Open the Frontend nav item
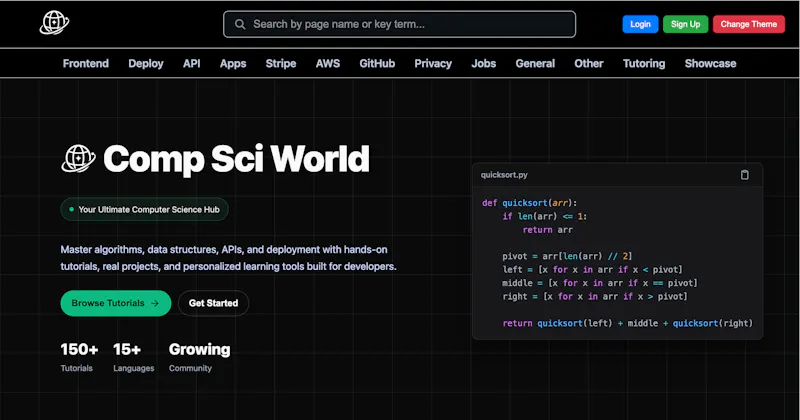 [86, 63]
